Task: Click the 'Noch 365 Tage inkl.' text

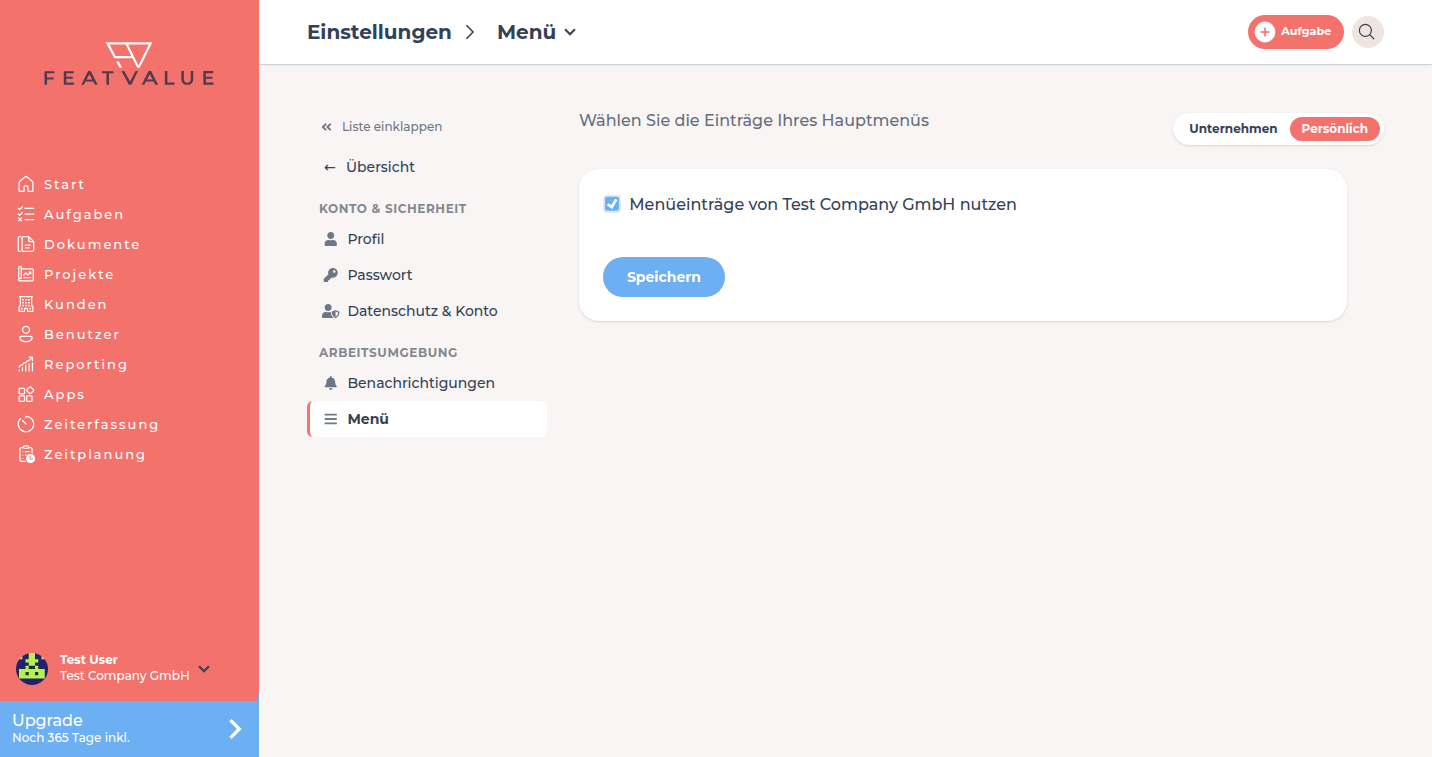Action: pos(71,738)
